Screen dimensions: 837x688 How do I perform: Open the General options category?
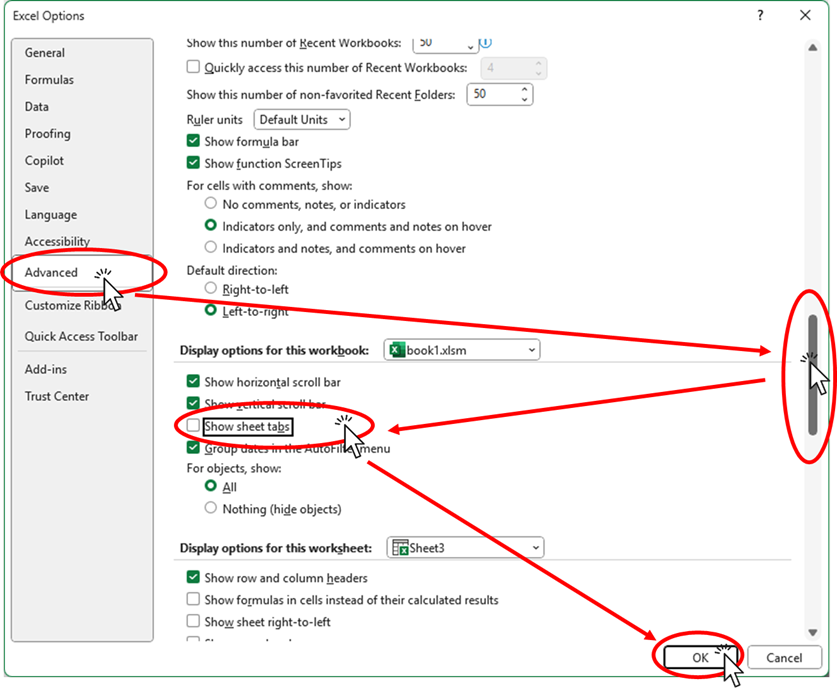click(x=45, y=53)
